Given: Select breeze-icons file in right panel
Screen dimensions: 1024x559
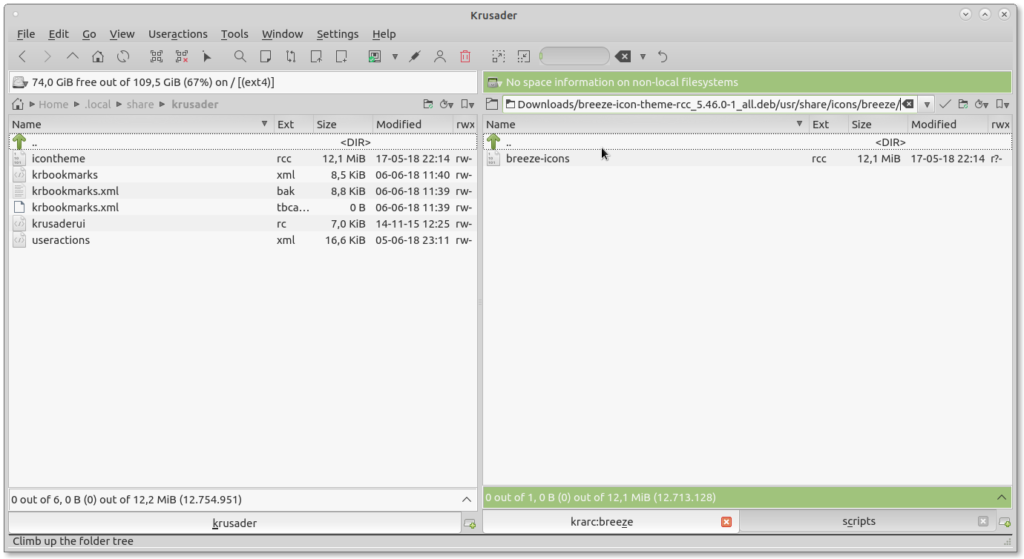Looking at the screenshot, I should [747, 159].
